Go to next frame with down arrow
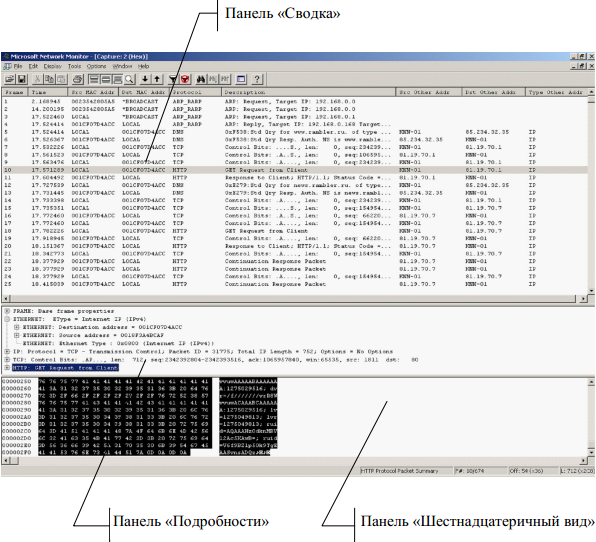 tap(144, 79)
